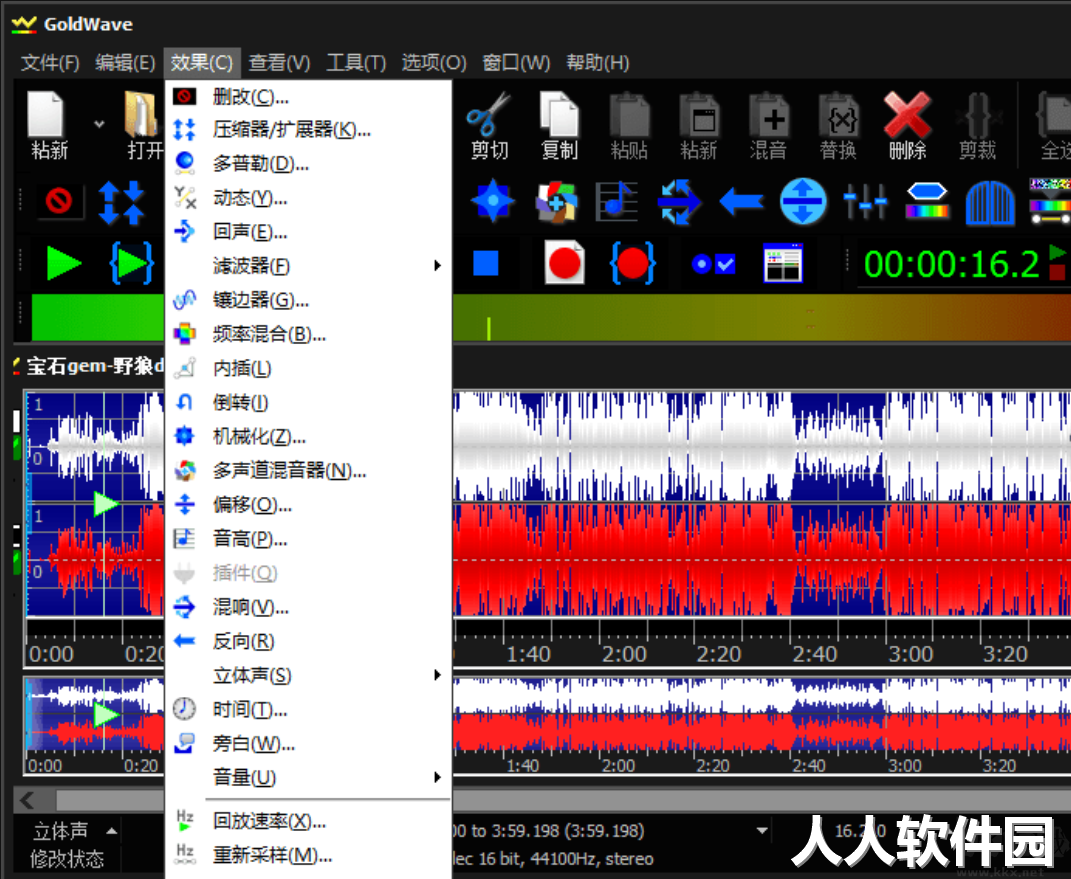Click the blue arch-shaped effect icon
This screenshot has width=1071, height=879.
point(990,202)
